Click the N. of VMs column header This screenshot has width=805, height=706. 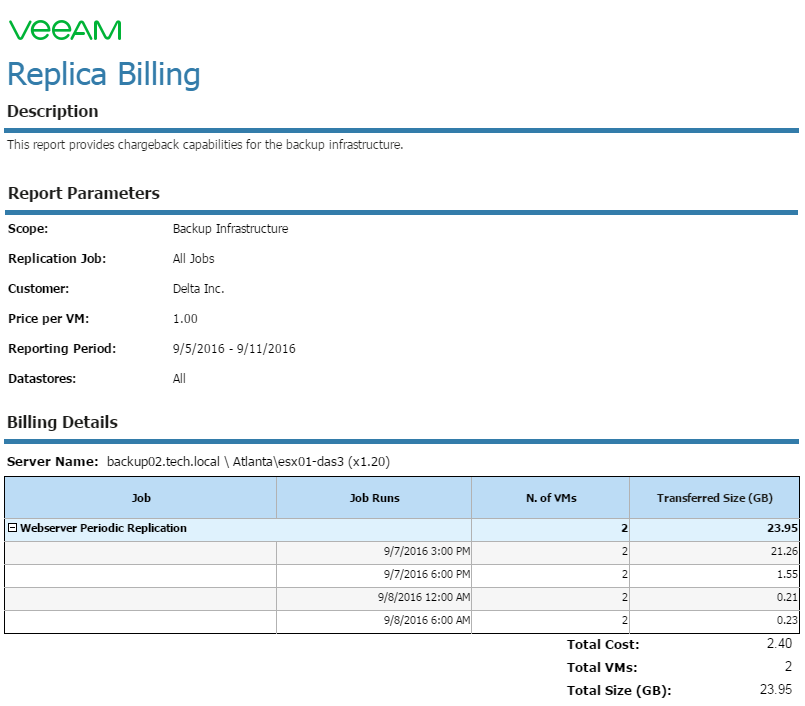(x=551, y=498)
